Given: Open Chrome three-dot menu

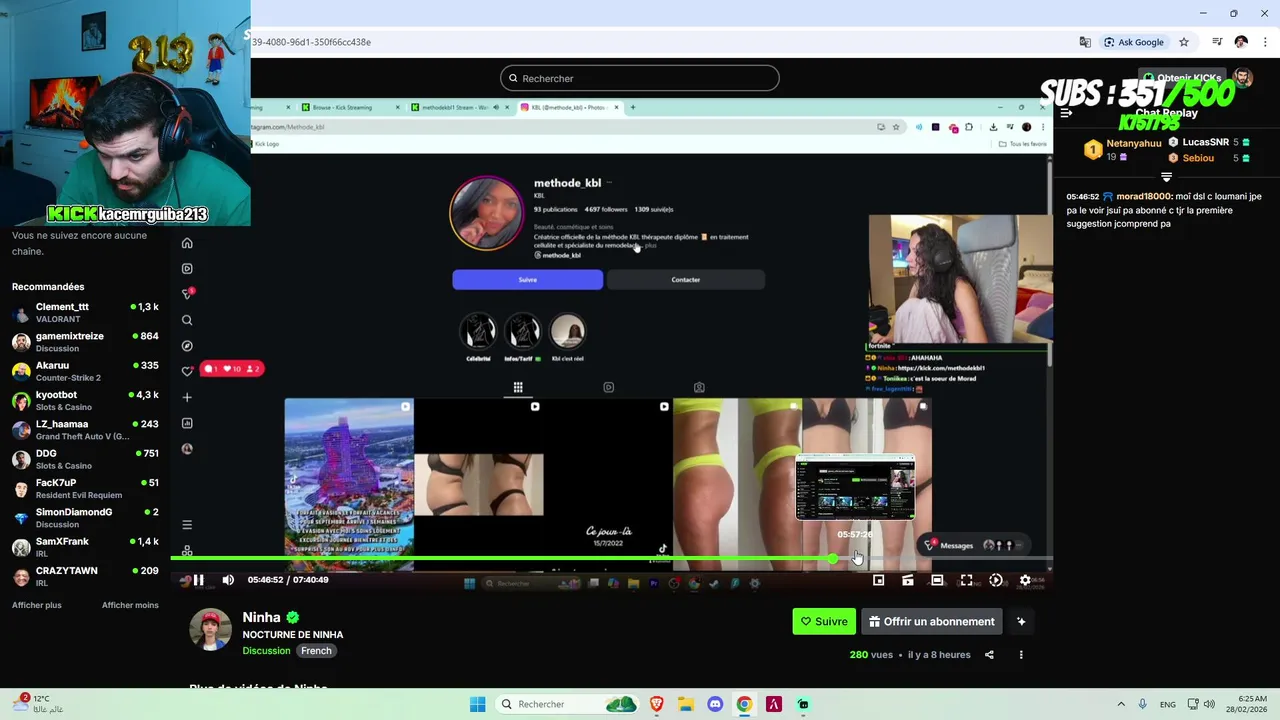Looking at the screenshot, I should click(x=1263, y=42).
